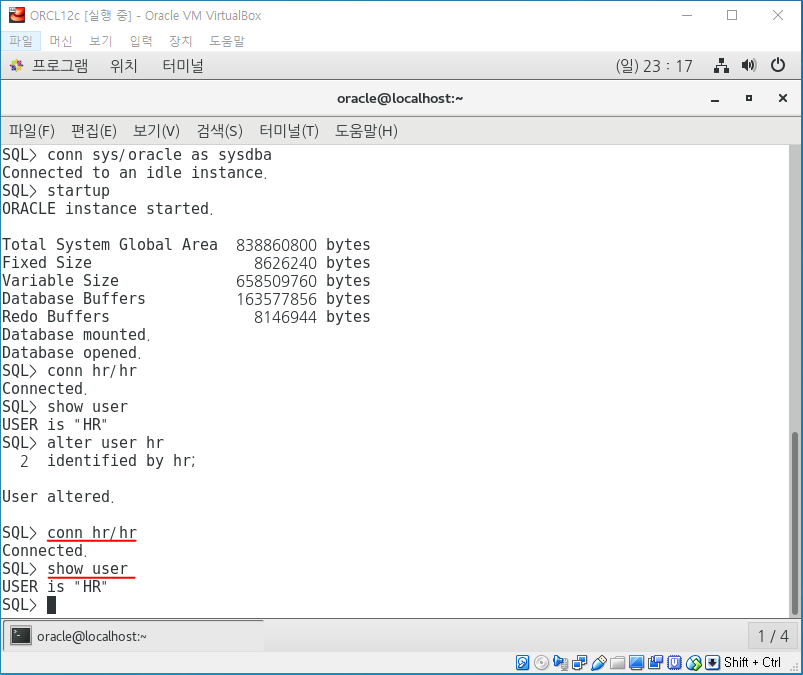Click the optical disc status icon
803x675 pixels.
(541, 662)
